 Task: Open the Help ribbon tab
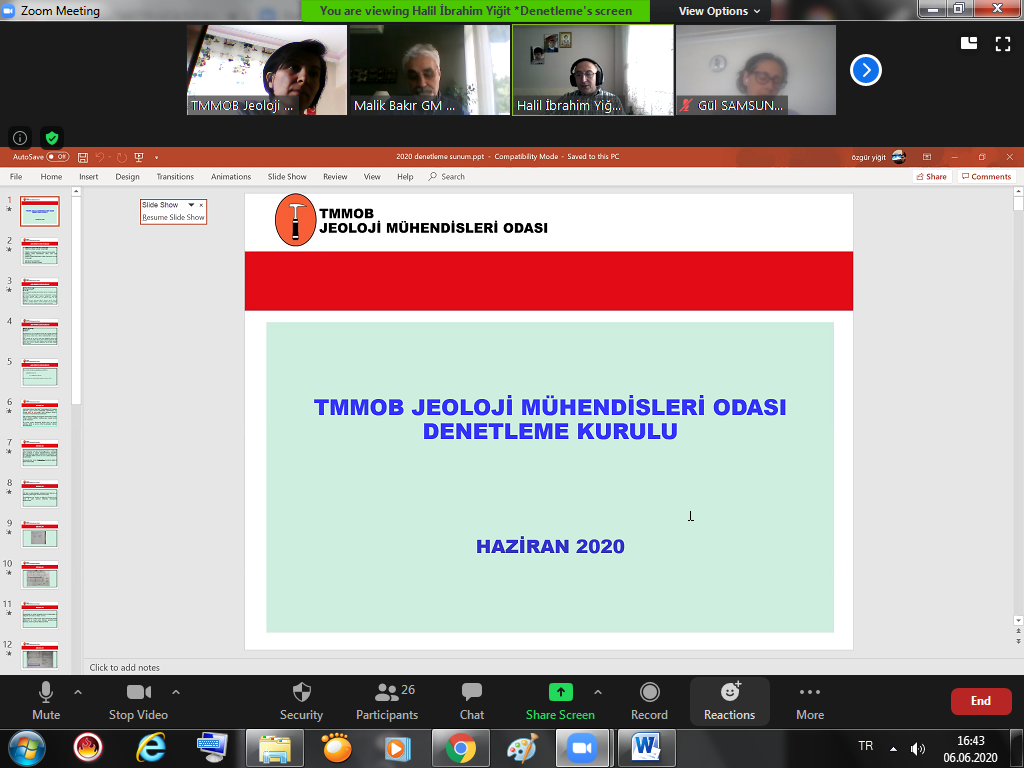pyautogui.click(x=405, y=177)
